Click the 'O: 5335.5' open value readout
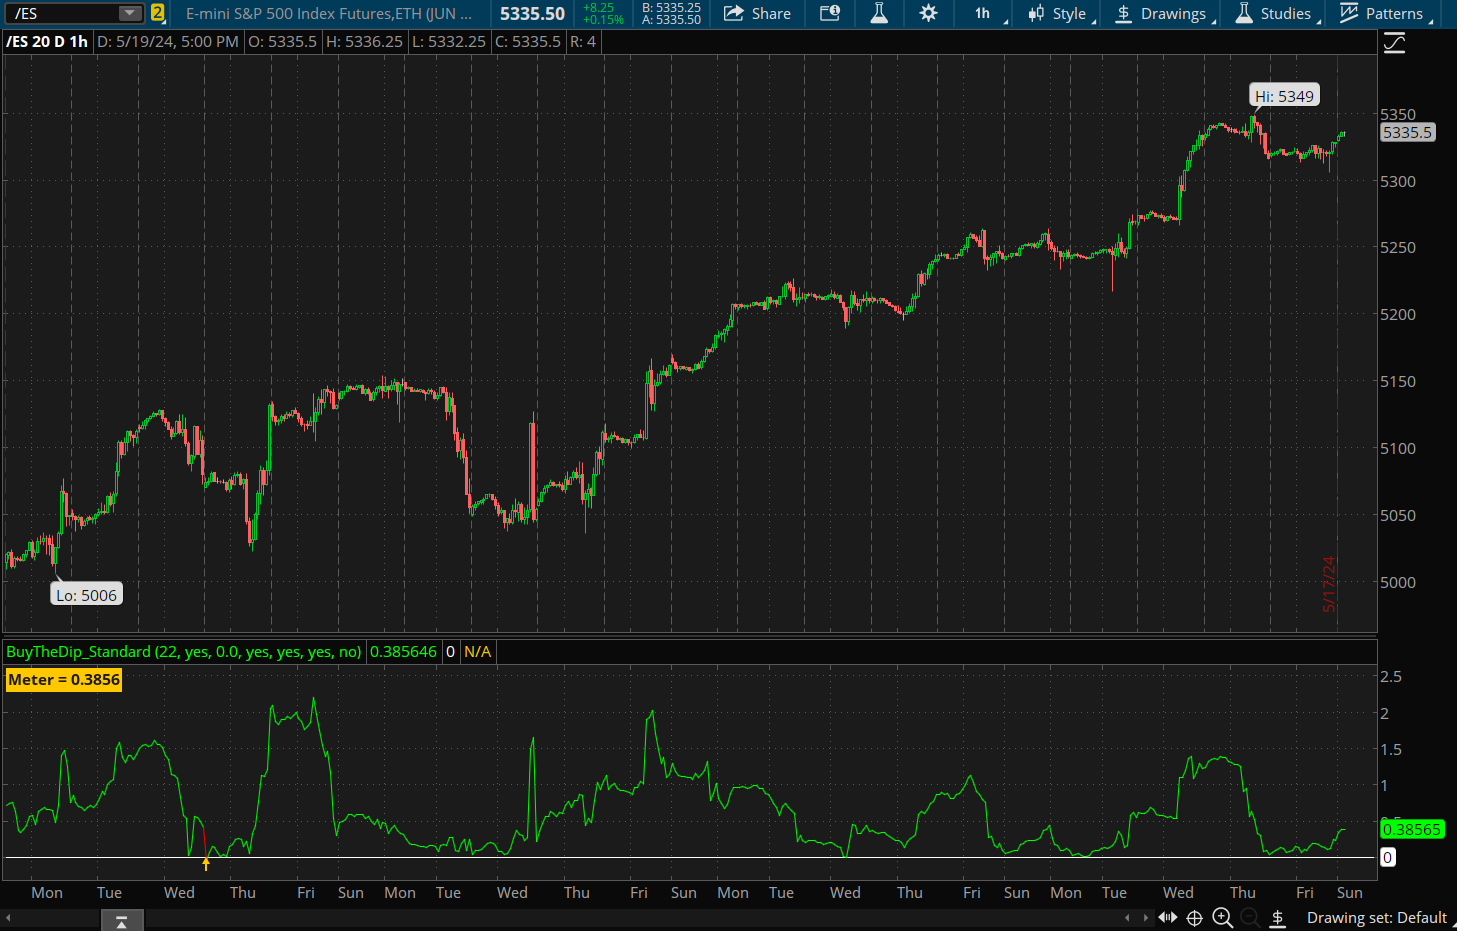The image size is (1457, 931). (282, 41)
